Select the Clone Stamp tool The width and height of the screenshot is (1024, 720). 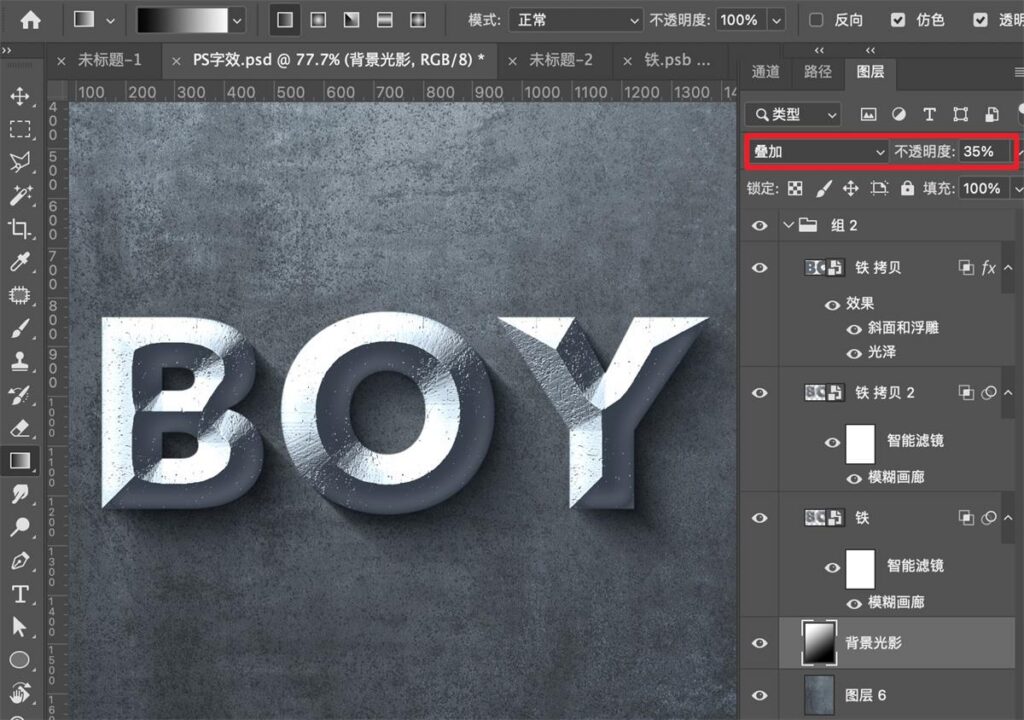coord(20,361)
